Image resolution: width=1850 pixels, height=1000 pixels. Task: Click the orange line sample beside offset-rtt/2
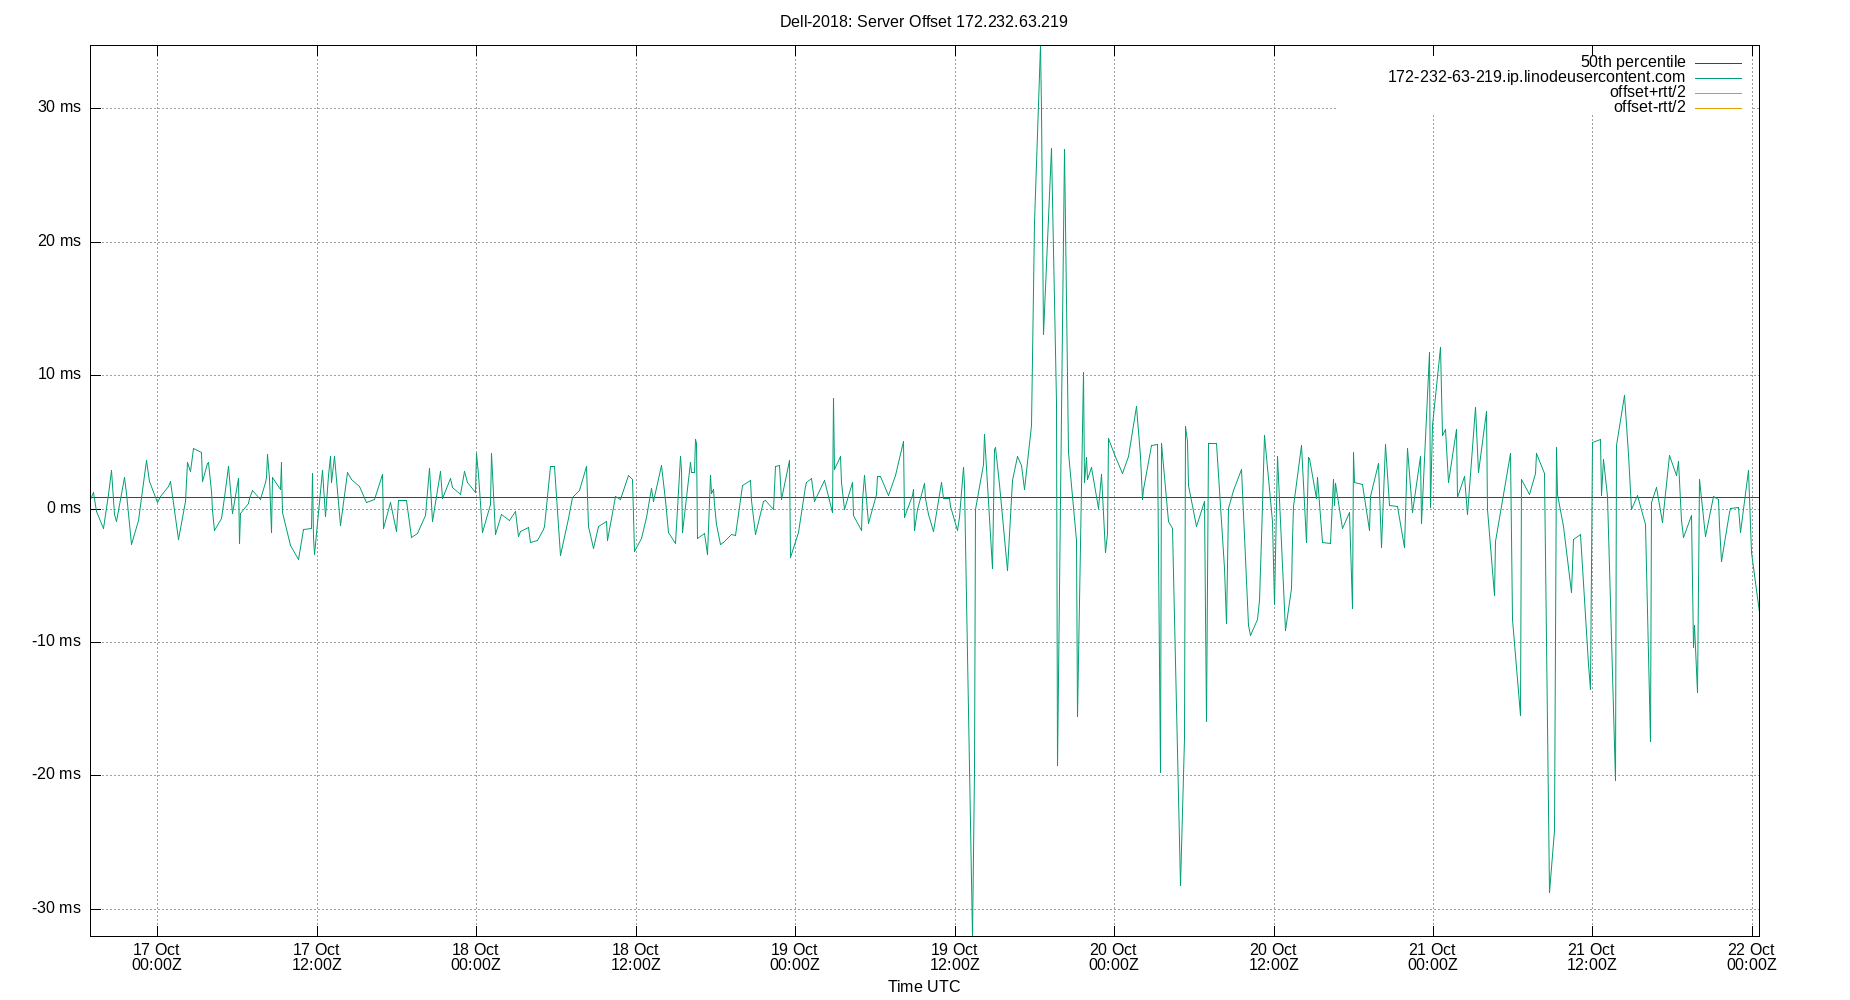coord(1718,108)
